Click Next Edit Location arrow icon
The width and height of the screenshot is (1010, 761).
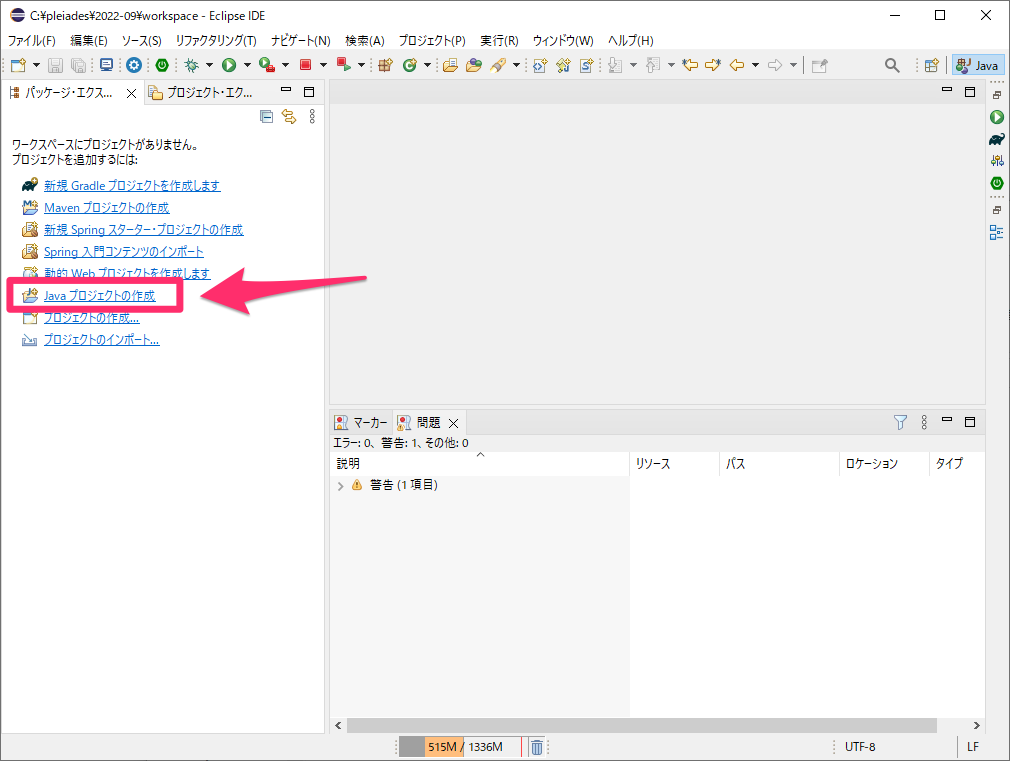coord(713,65)
